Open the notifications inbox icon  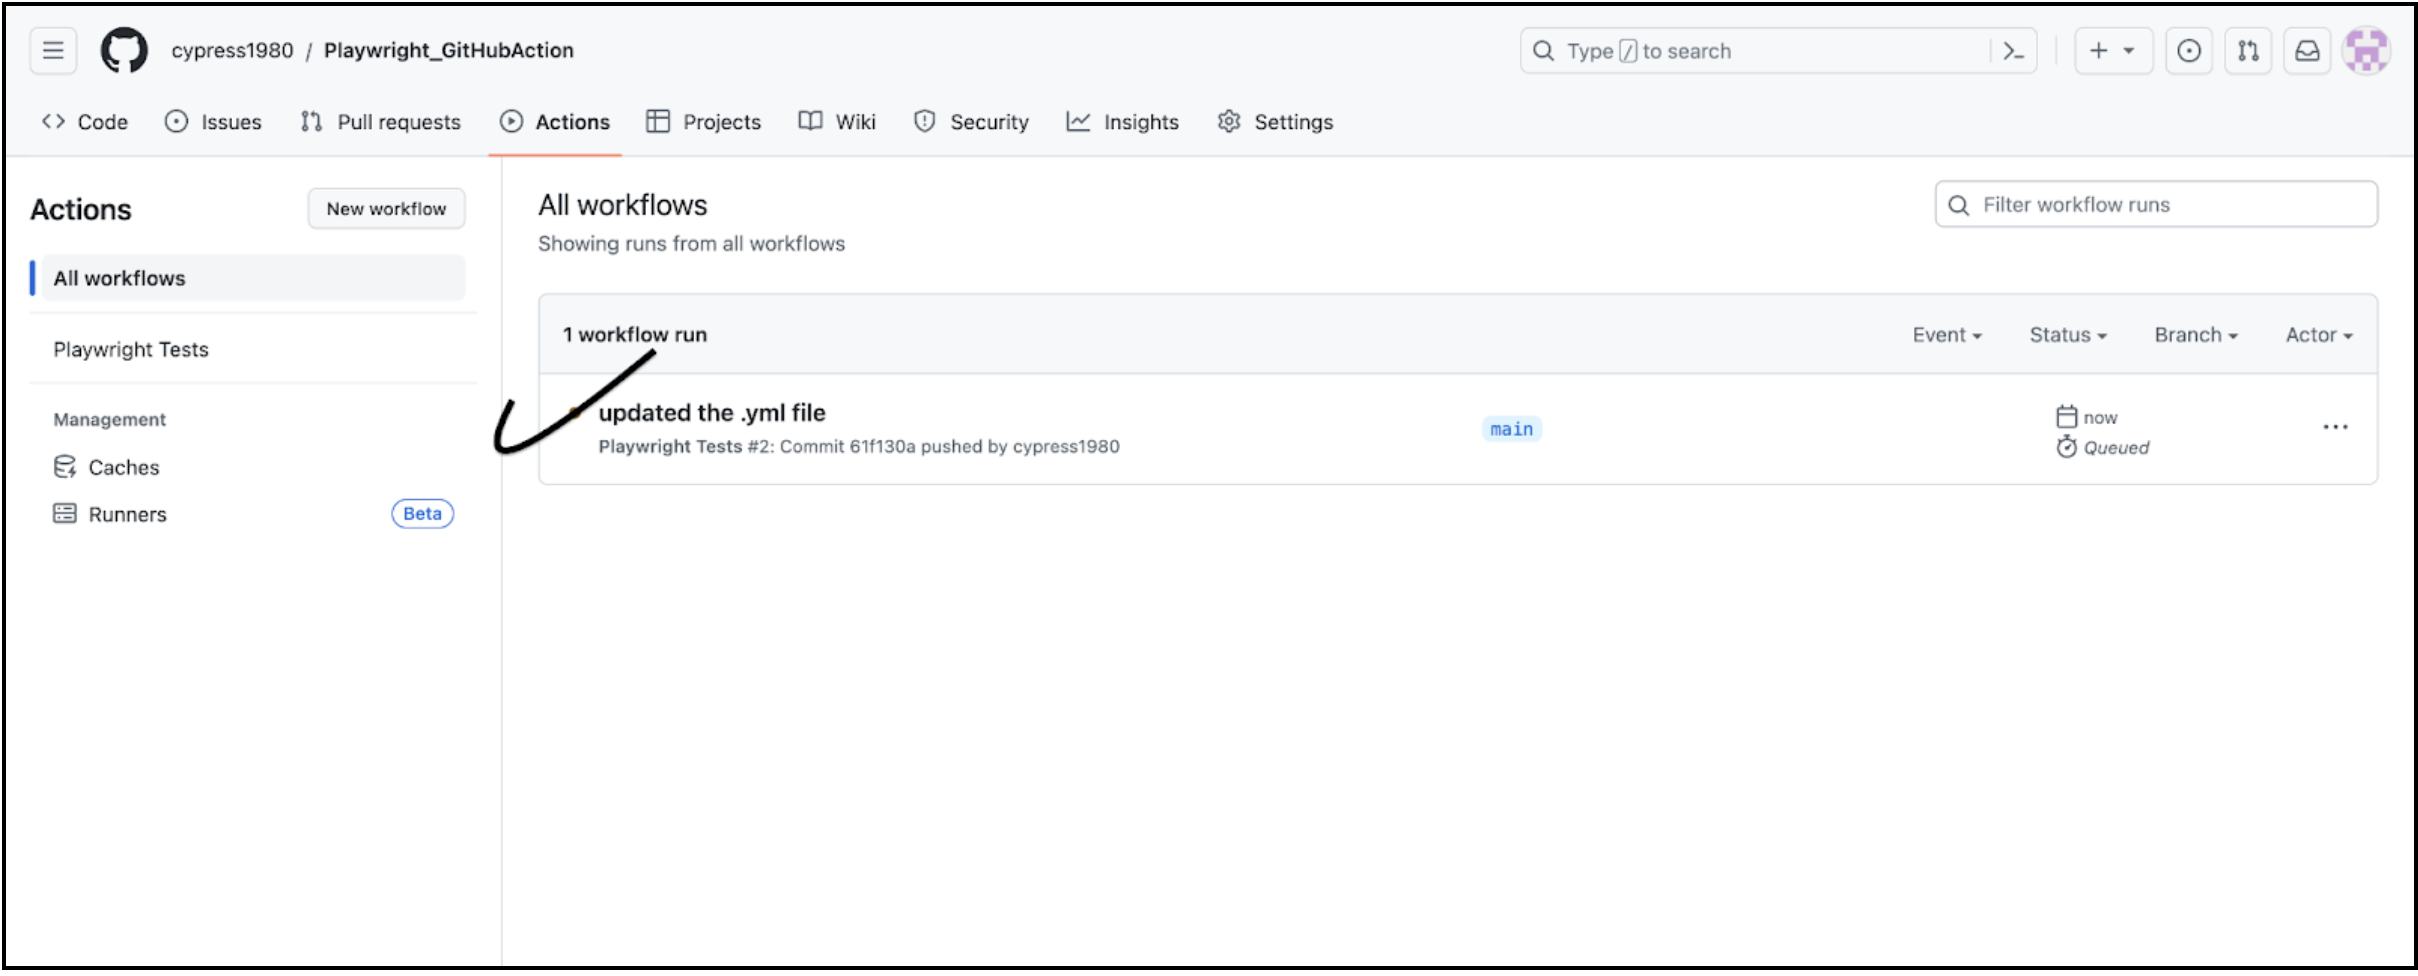[x=2307, y=51]
